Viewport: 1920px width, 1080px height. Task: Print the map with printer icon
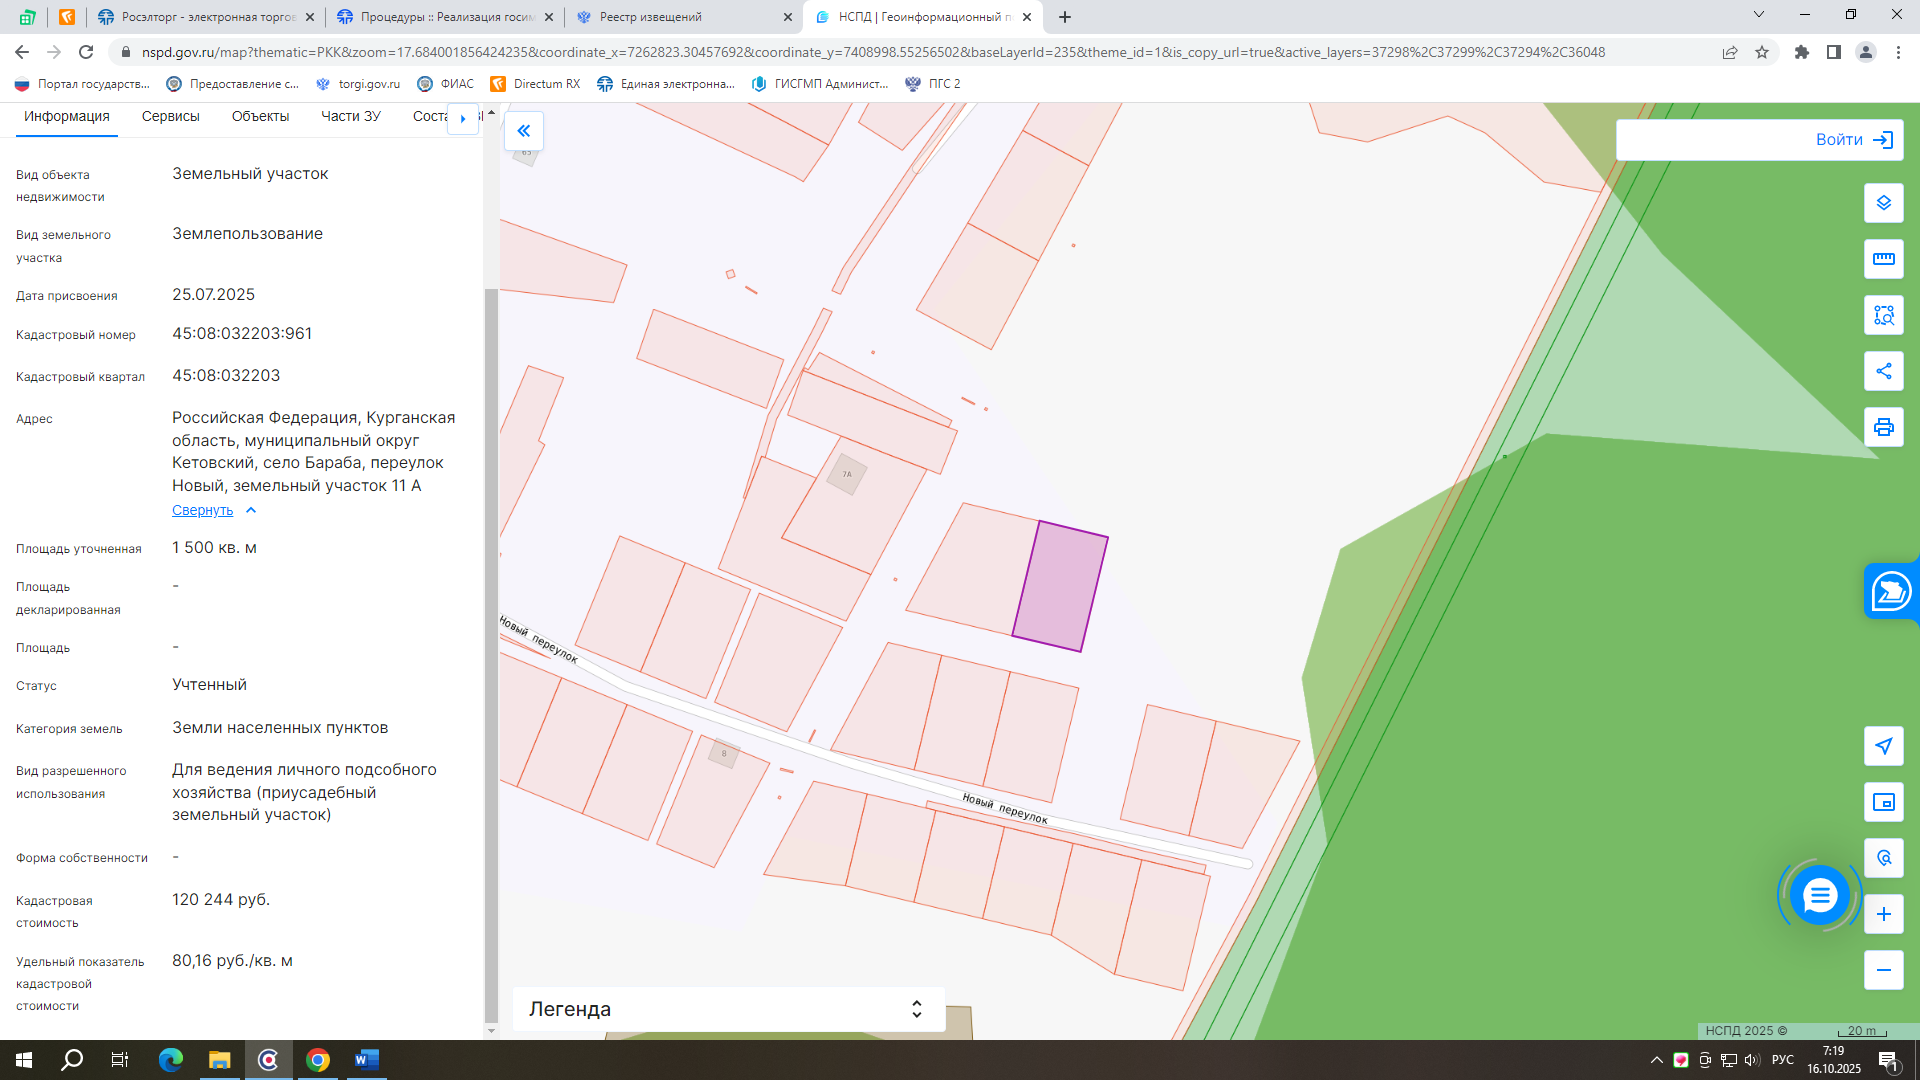coord(1883,427)
